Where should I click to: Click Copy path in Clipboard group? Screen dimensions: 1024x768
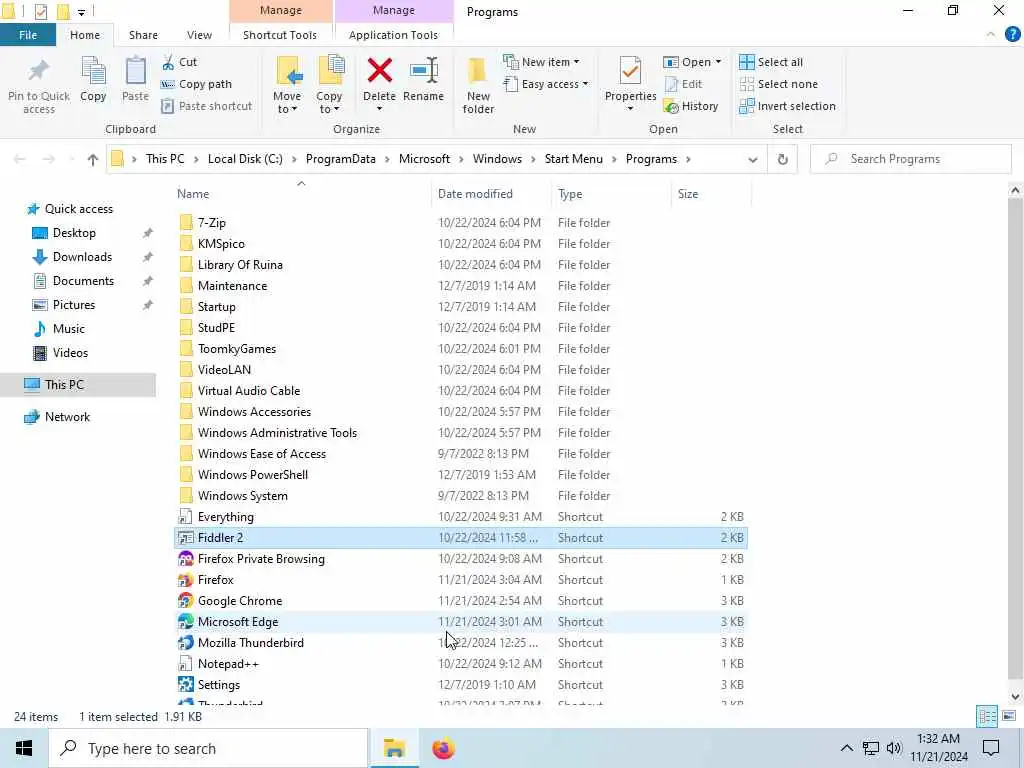coord(197,84)
